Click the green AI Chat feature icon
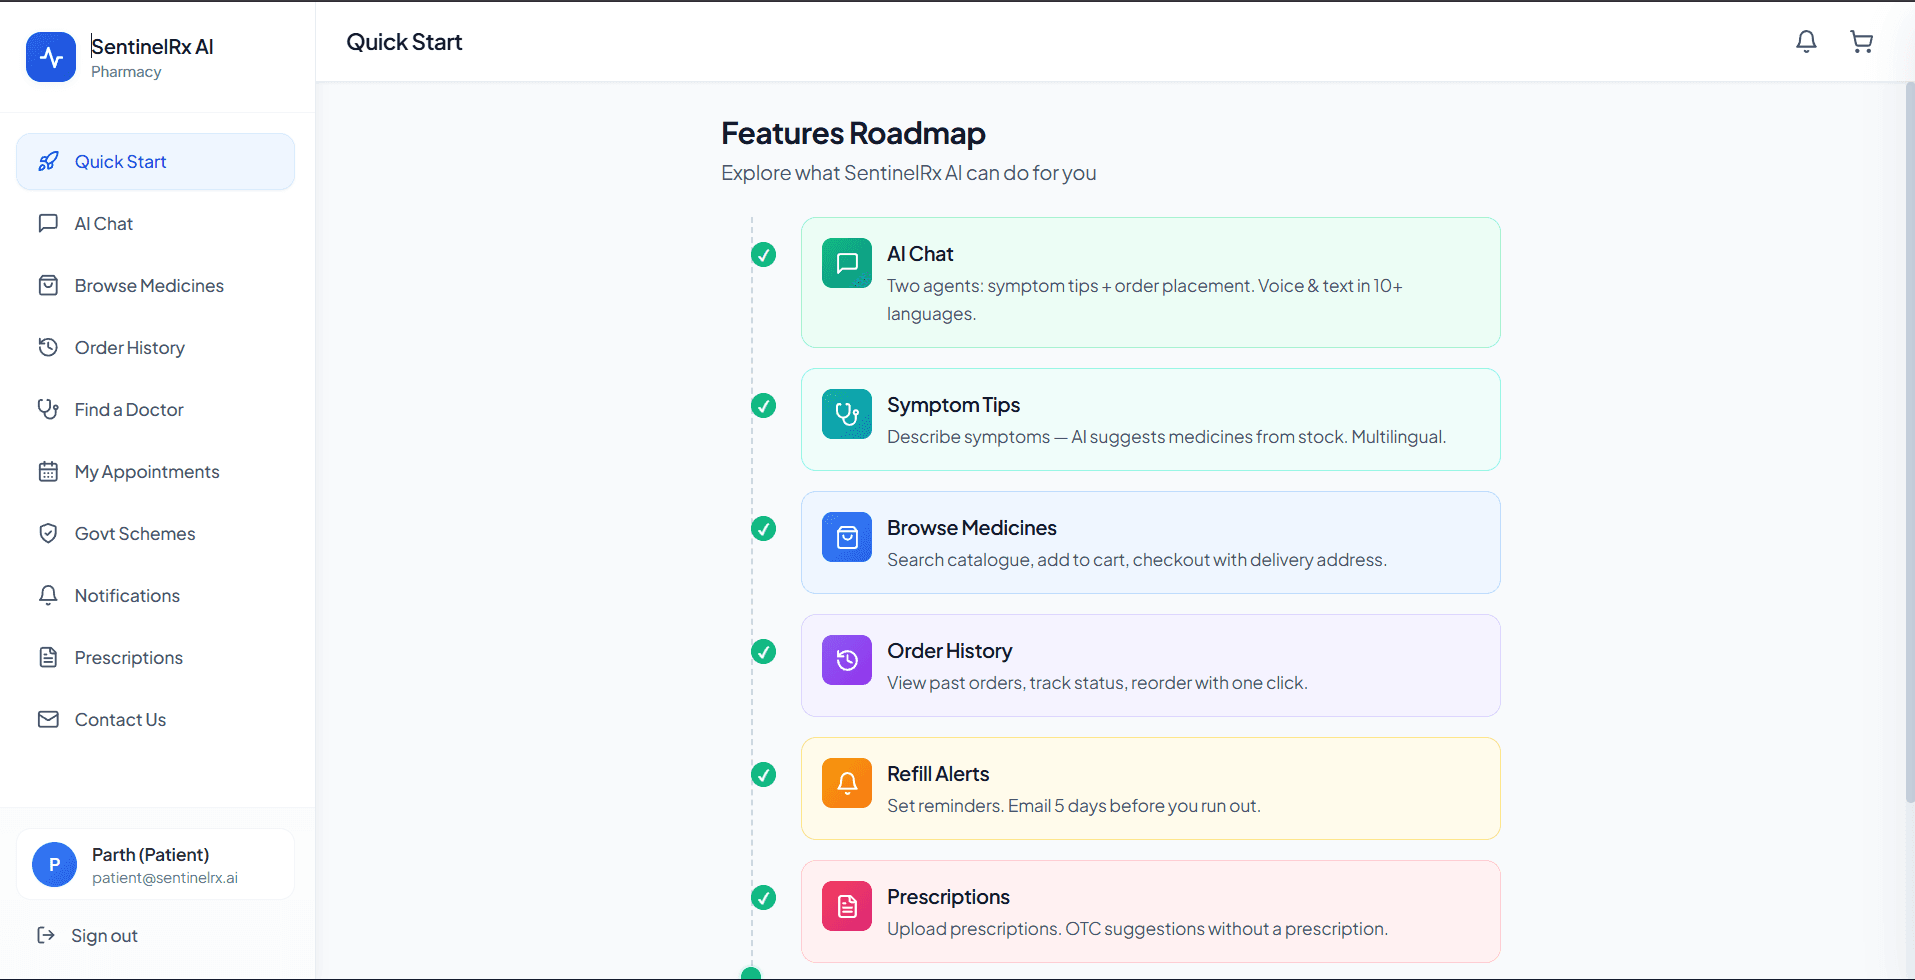This screenshot has height=980, width=1915. pos(847,263)
